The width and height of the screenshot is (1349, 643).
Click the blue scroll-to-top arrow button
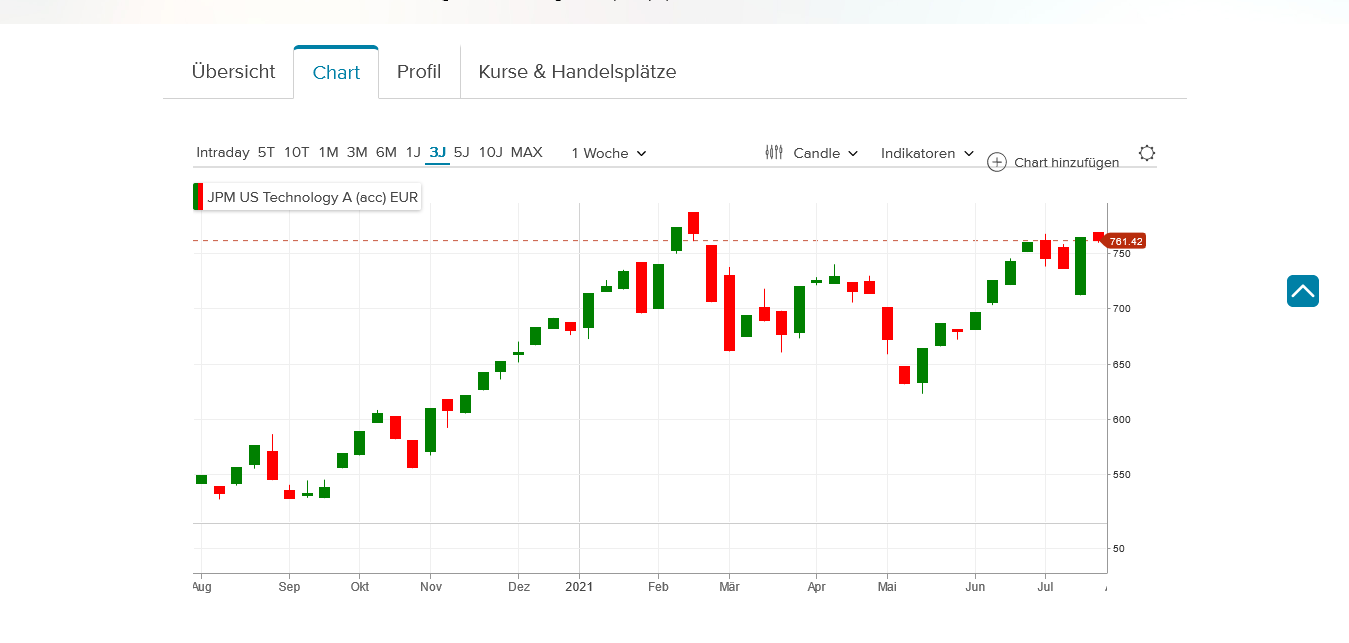1302,291
